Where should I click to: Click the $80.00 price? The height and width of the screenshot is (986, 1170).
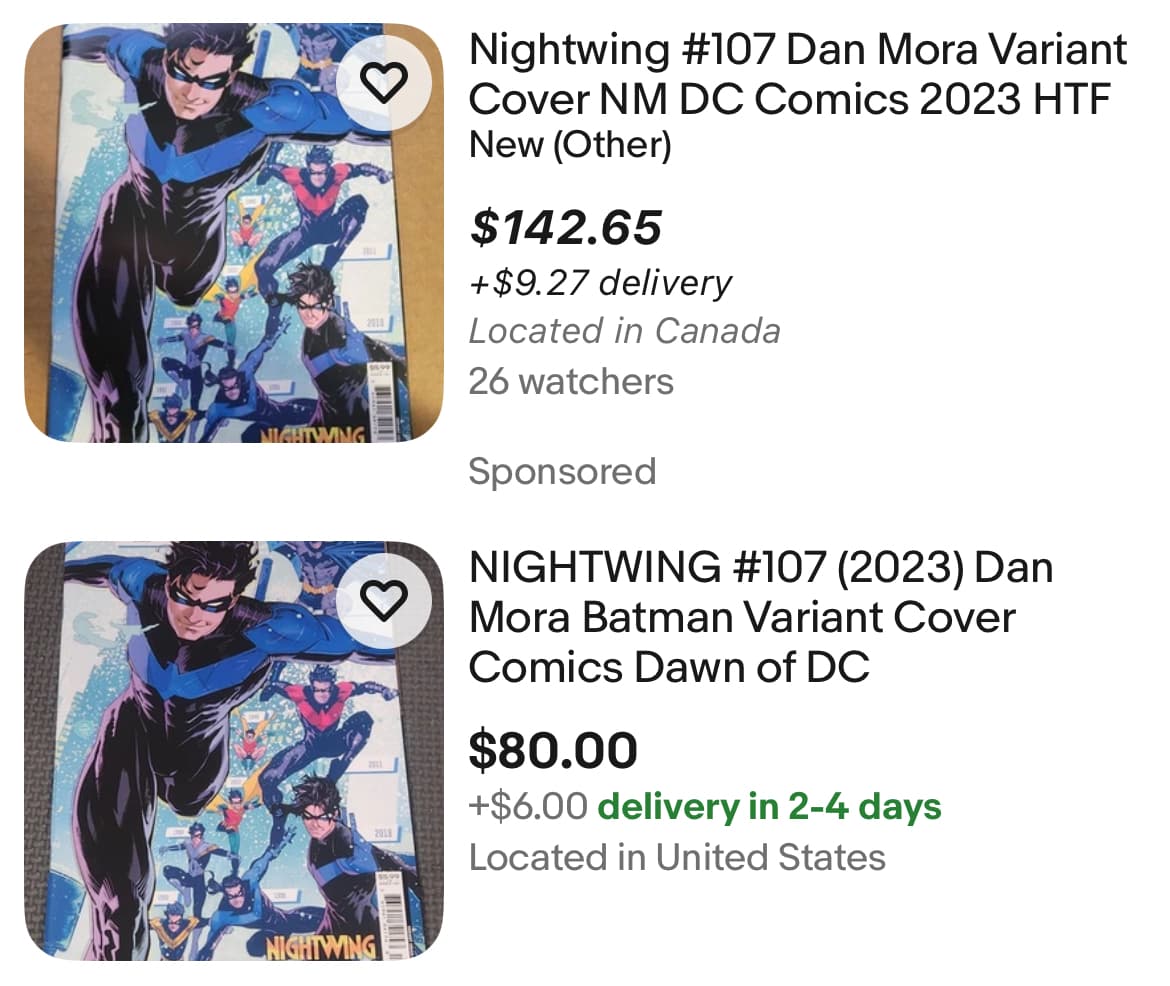552,750
